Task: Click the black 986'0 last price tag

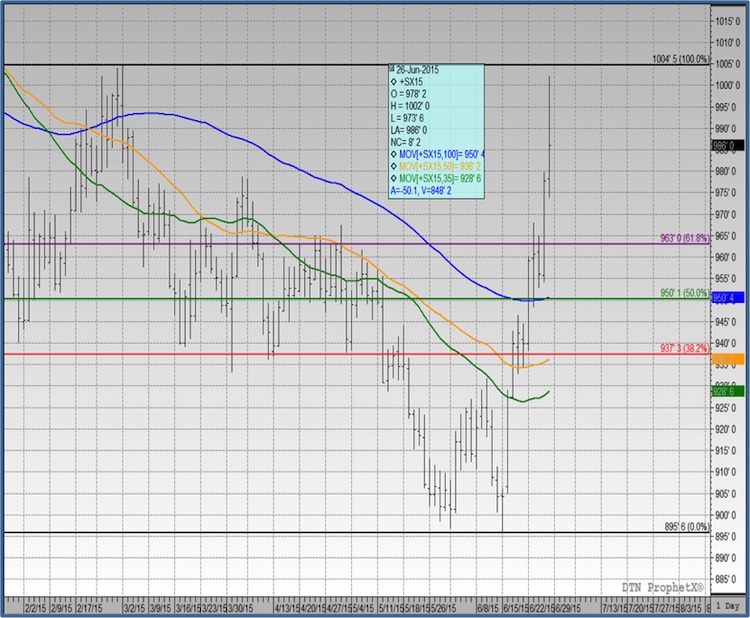Action: pyautogui.click(x=728, y=145)
